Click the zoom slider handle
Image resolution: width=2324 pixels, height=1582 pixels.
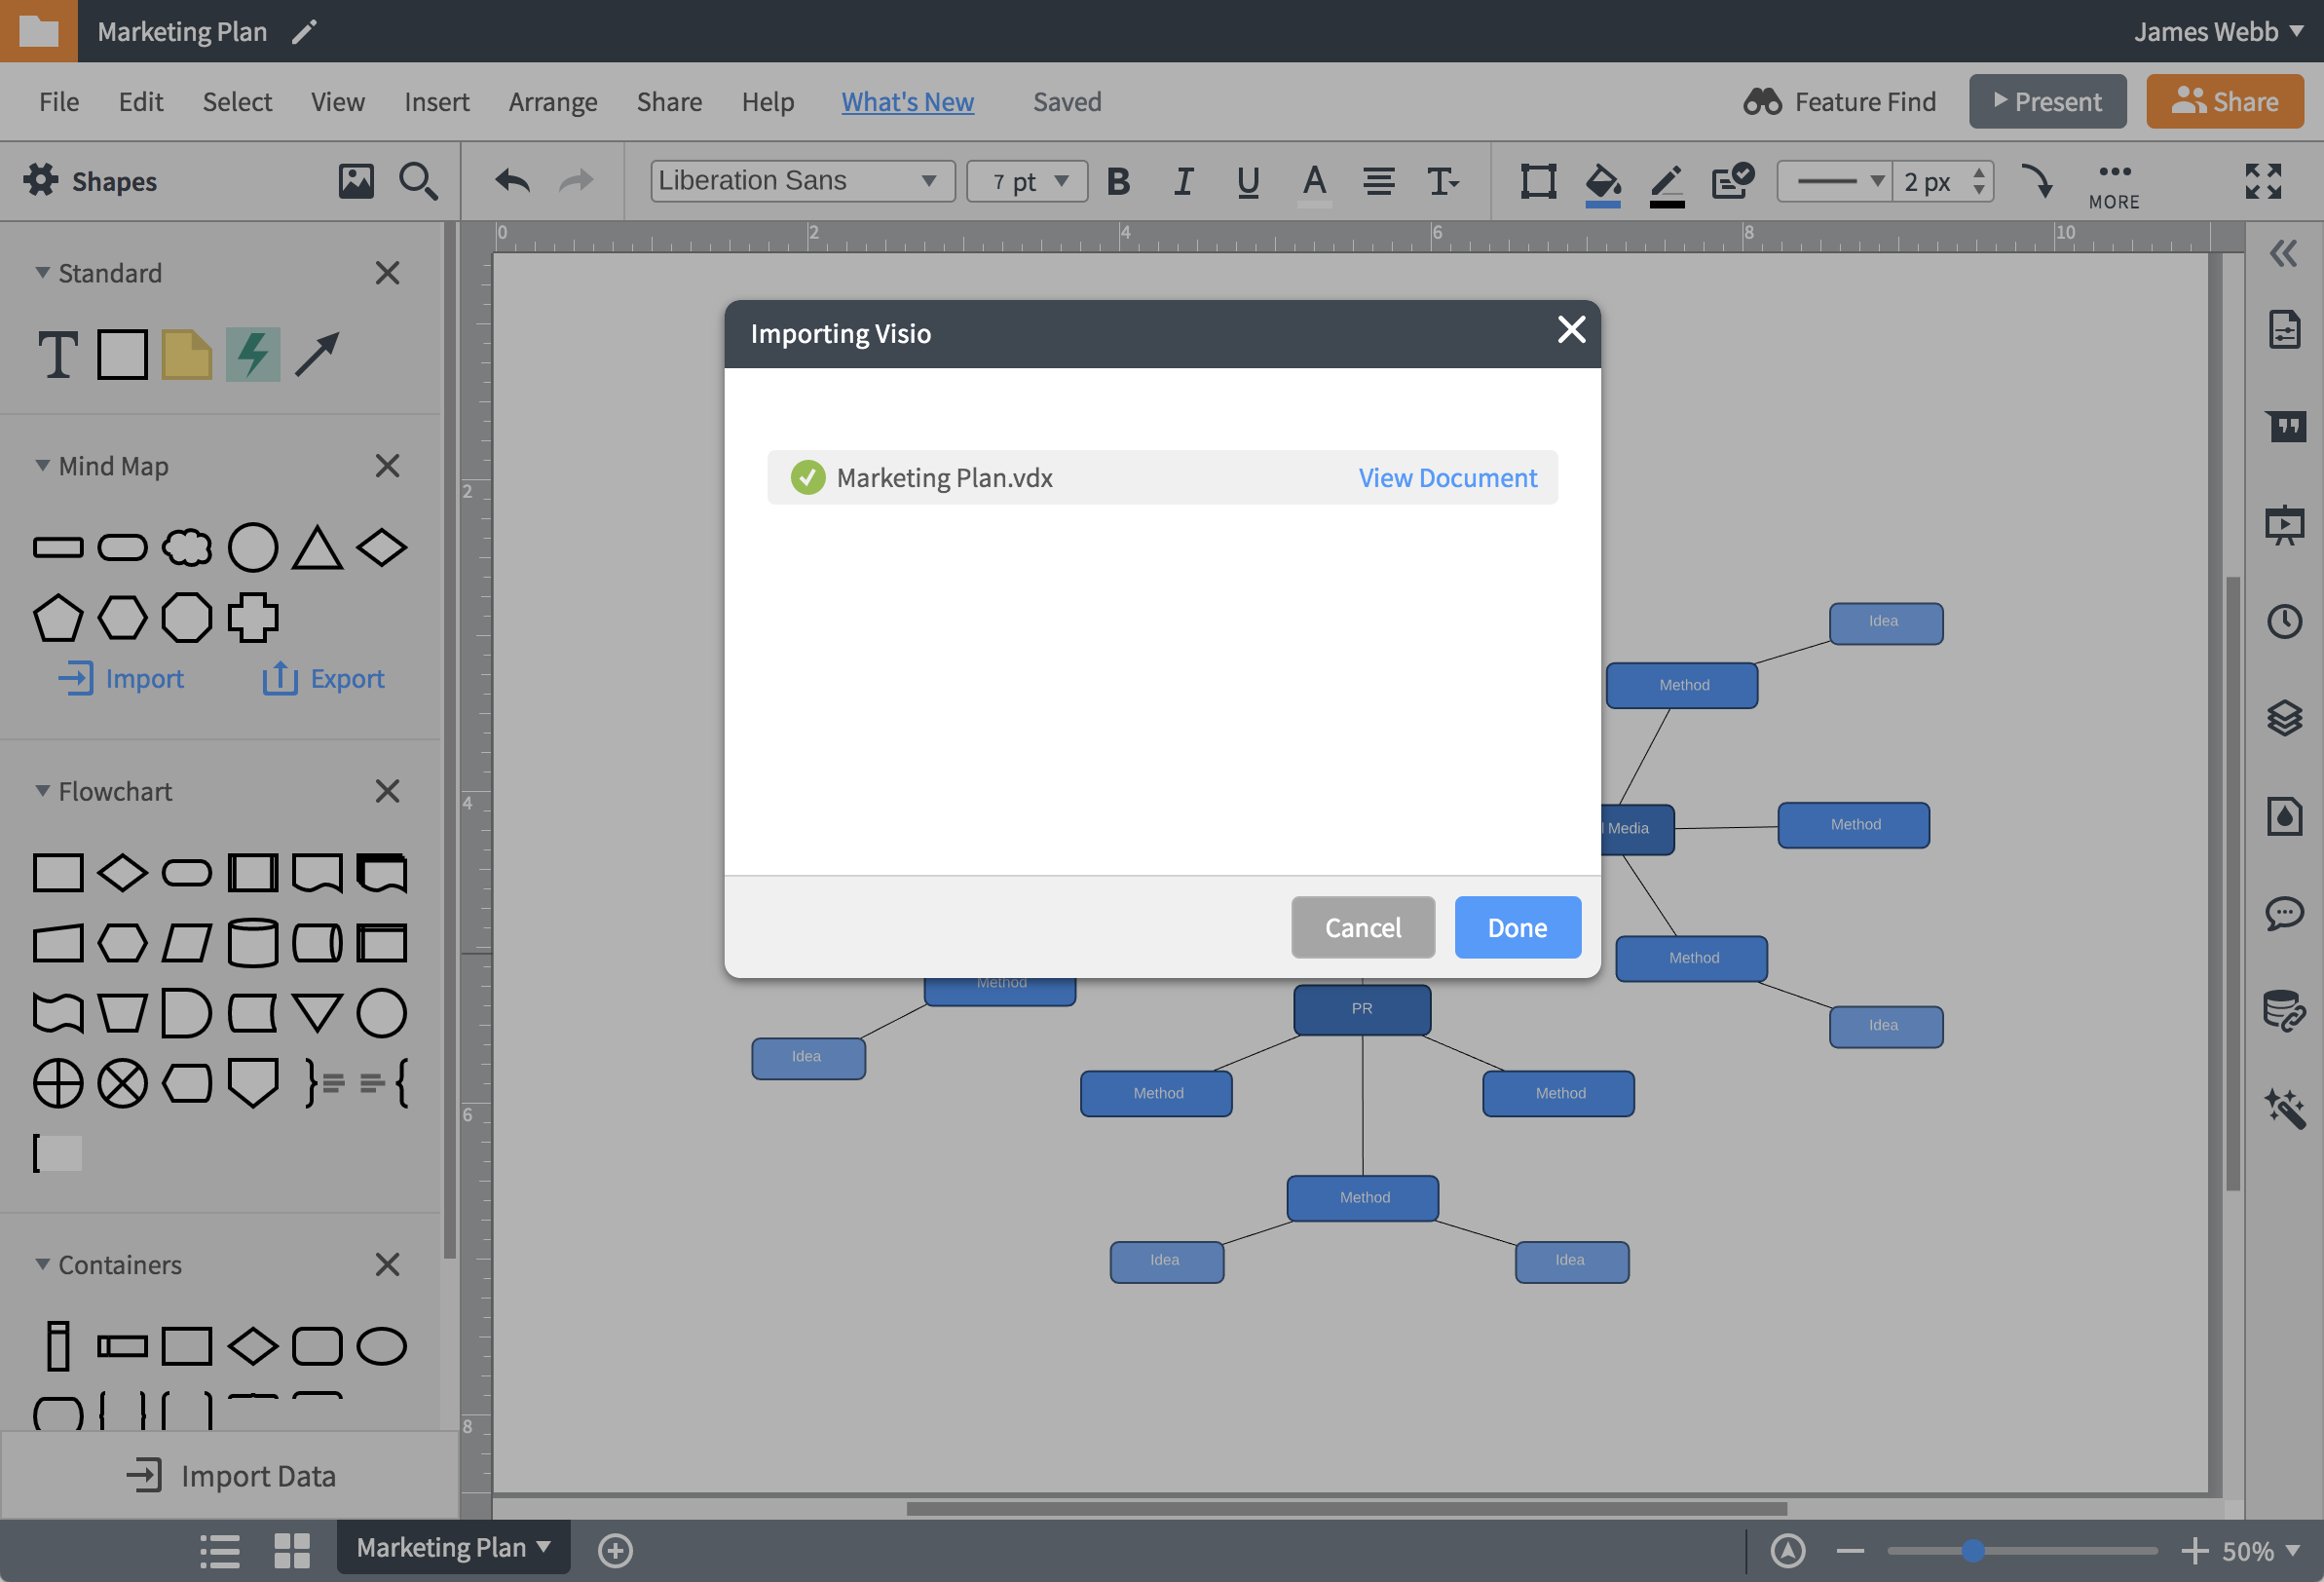click(x=1972, y=1550)
